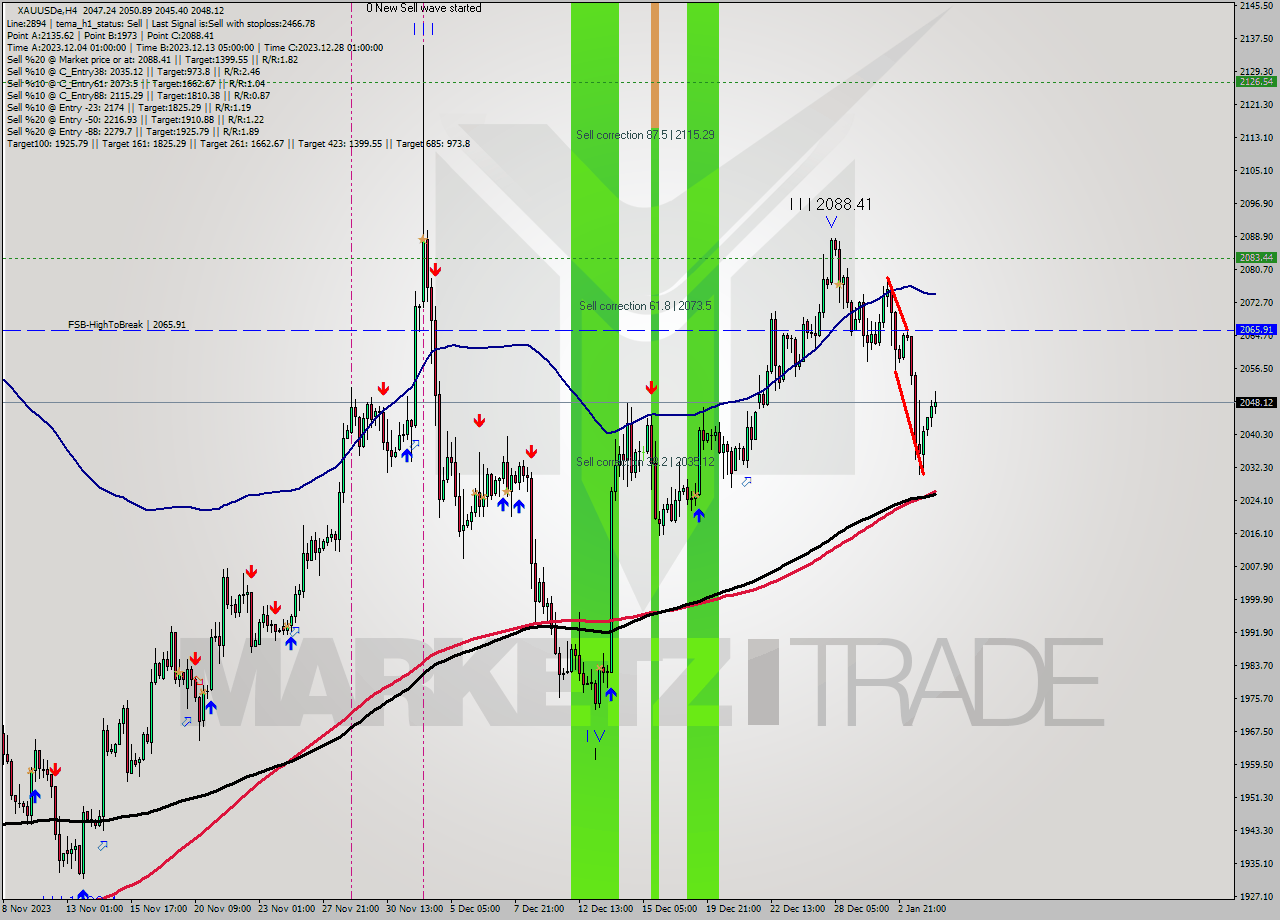This screenshot has height=920, width=1280.
Task: Click the blue buy arrow at the 13 Nov bottom
Action: (83, 895)
